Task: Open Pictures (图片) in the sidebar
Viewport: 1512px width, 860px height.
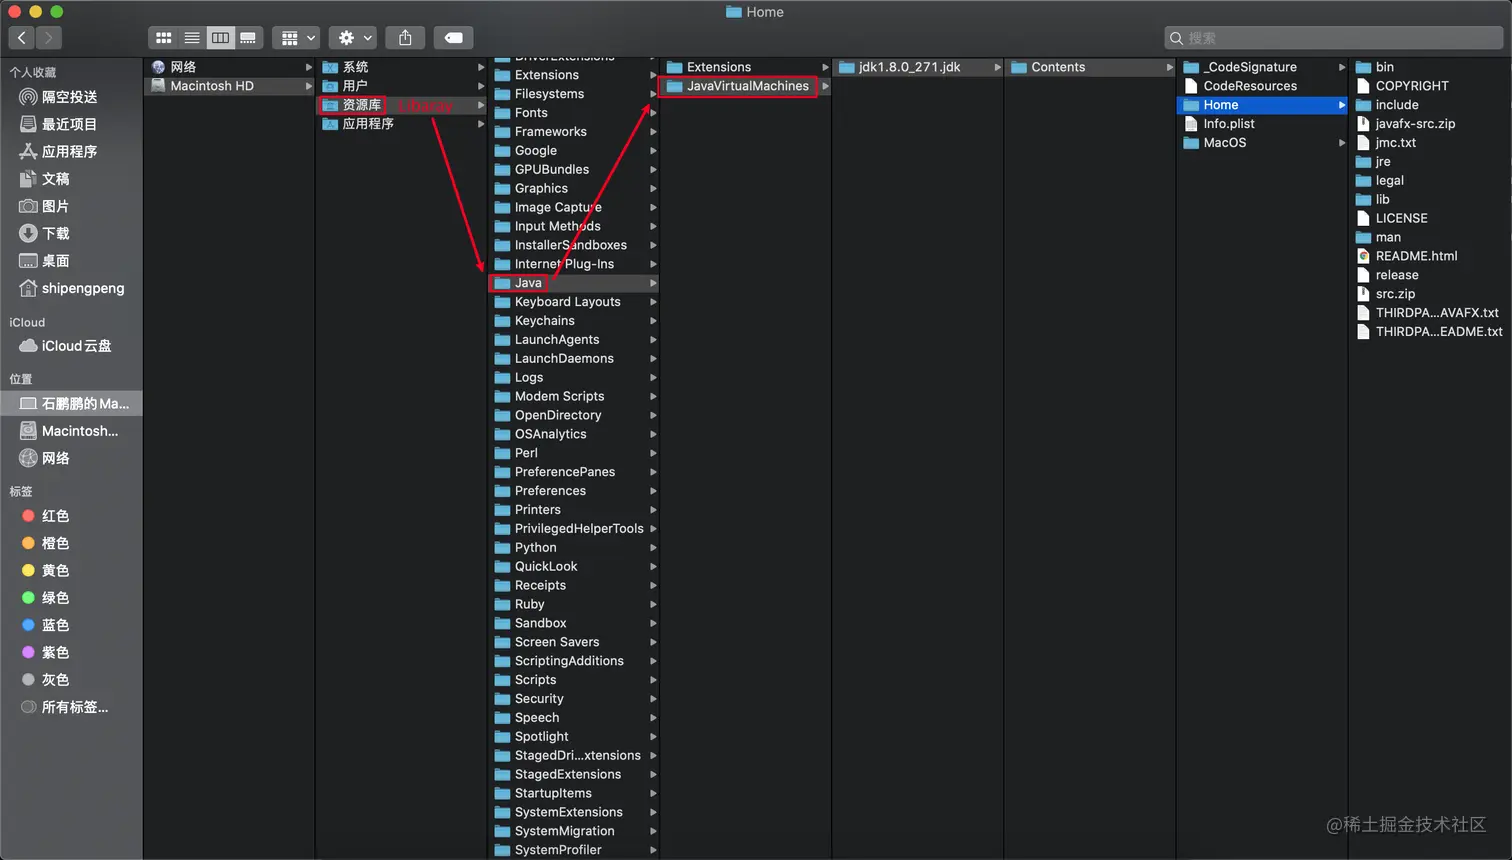Action: [71, 206]
